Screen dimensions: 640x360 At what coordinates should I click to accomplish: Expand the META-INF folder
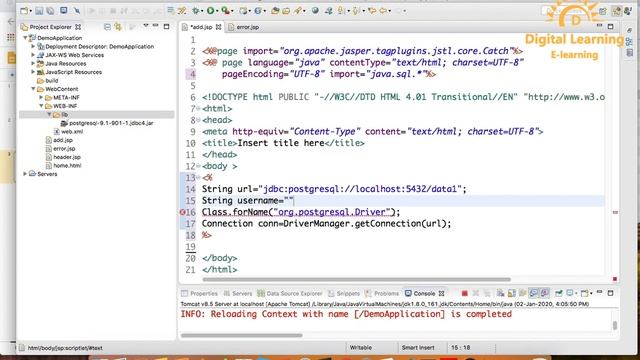pyautogui.click(x=41, y=97)
